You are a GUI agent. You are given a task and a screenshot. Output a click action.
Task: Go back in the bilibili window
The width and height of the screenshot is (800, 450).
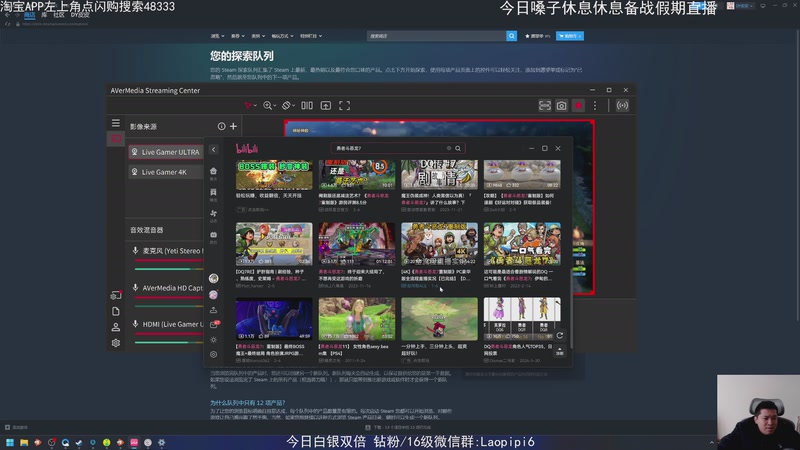(x=213, y=149)
